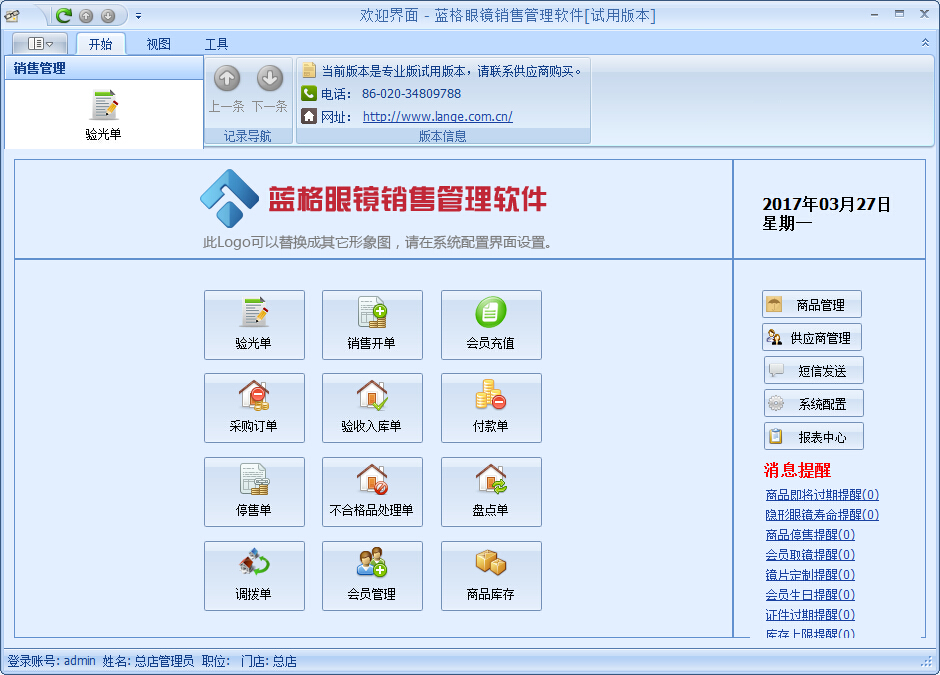This screenshot has width=940, height=675.
Task: Click the green refresh icon in quick access toolbar
Action: [64, 15]
